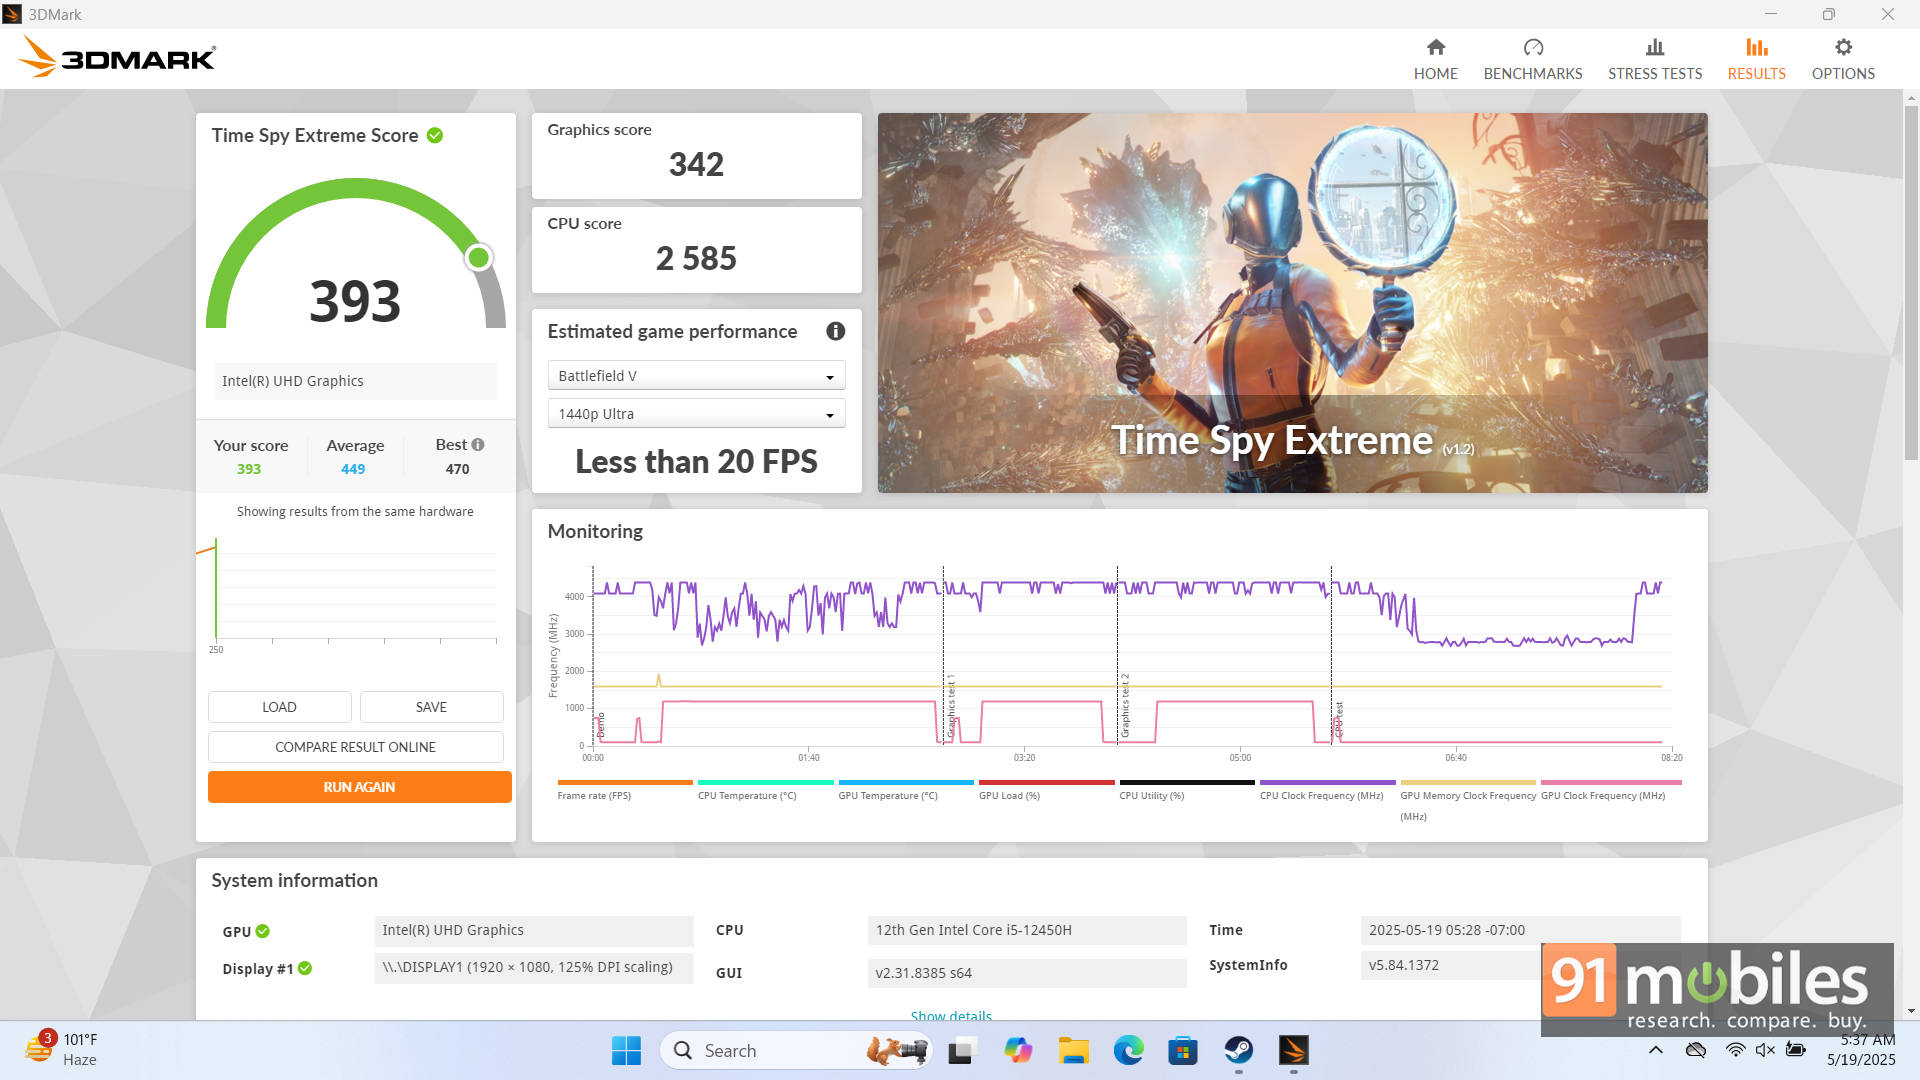Viewport: 1920px width, 1080px height.
Task: Open the Benchmarks gauge icon
Action: pyautogui.click(x=1533, y=47)
